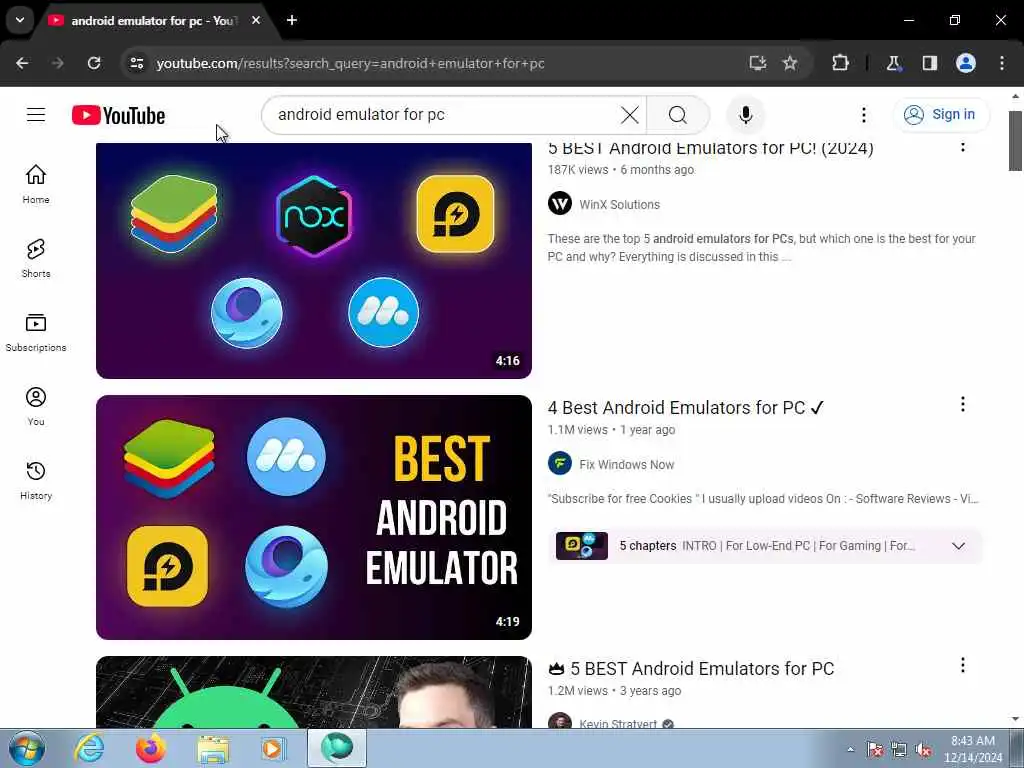Image resolution: width=1024 pixels, height=768 pixels.
Task: Click the taskbar clock showing 8:43 AM
Action: coord(973,749)
